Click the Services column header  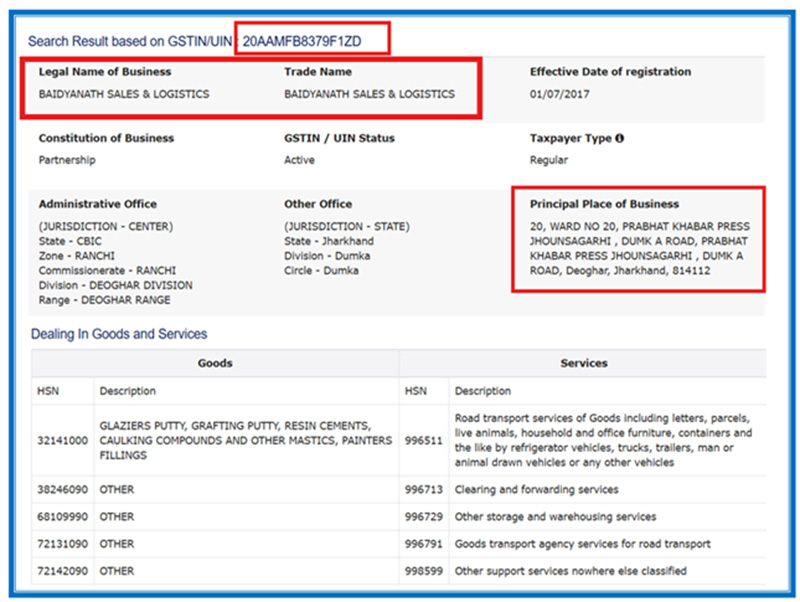[x=583, y=363]
